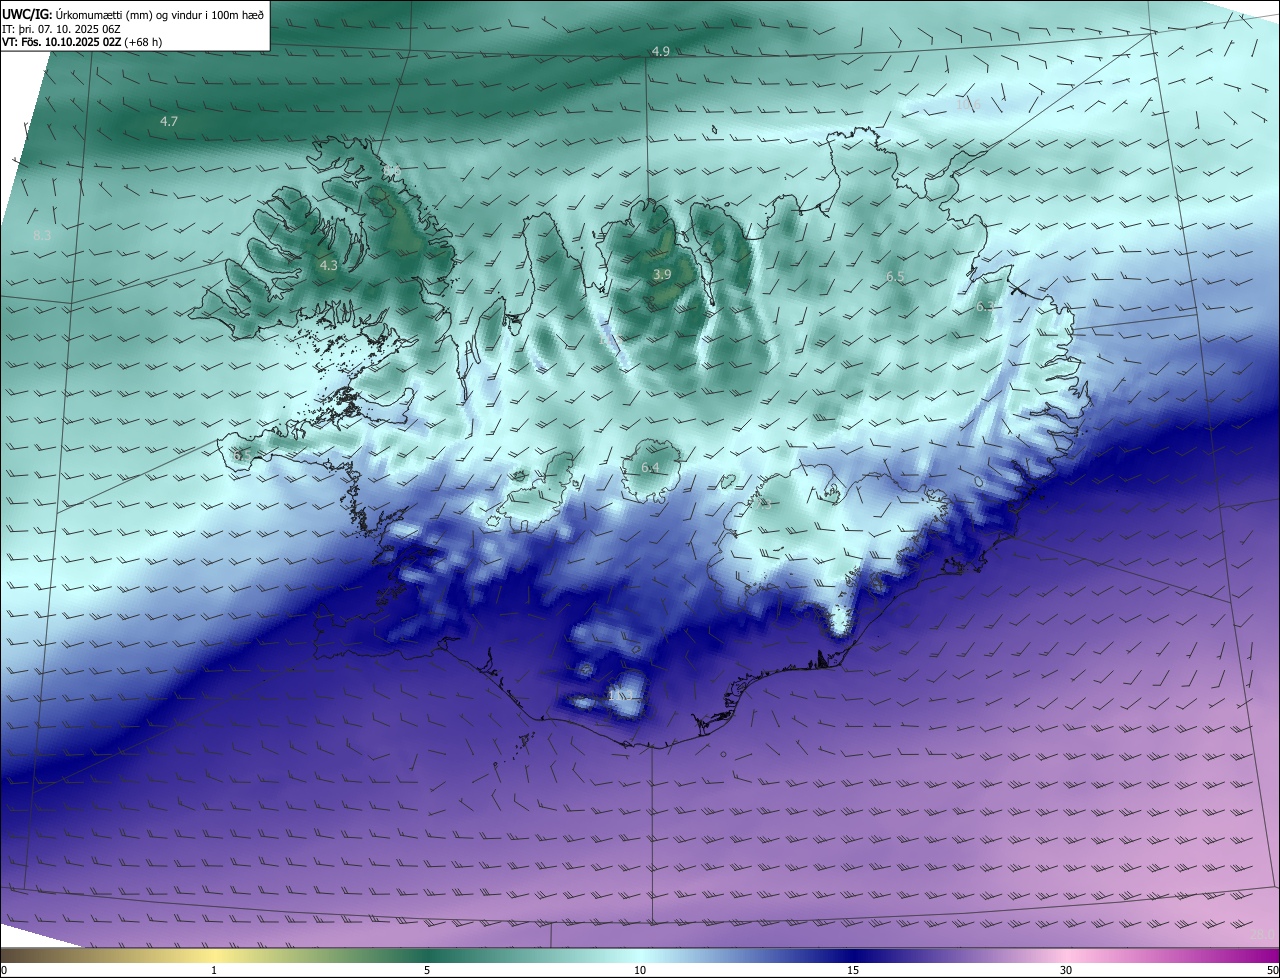Screen dimensions: 1280x978
Task: Click the 4.9 value label on the map
Action: (660, 51)
